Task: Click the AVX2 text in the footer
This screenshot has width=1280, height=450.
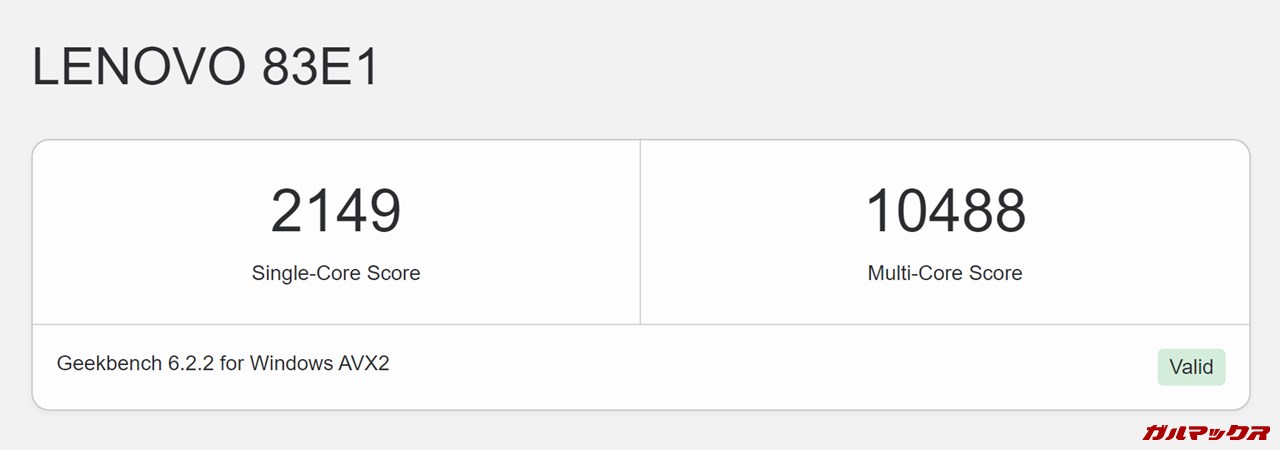Action: click(366, 363)
